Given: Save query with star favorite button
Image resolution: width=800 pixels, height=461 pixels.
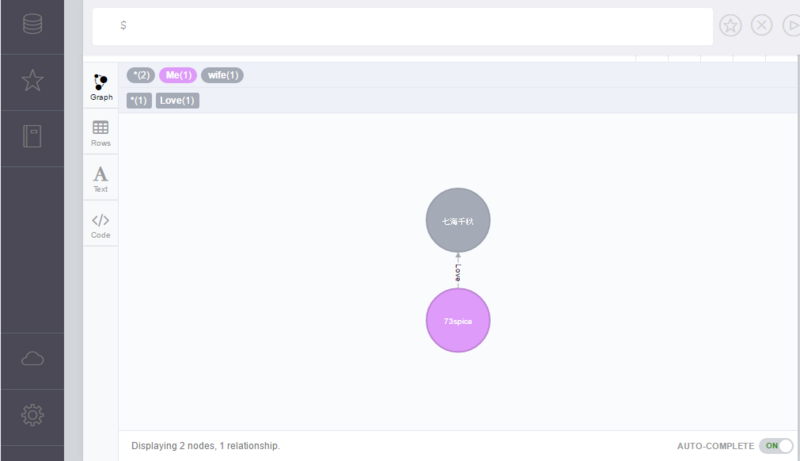Looking at the screenshot, I should 730,25.
